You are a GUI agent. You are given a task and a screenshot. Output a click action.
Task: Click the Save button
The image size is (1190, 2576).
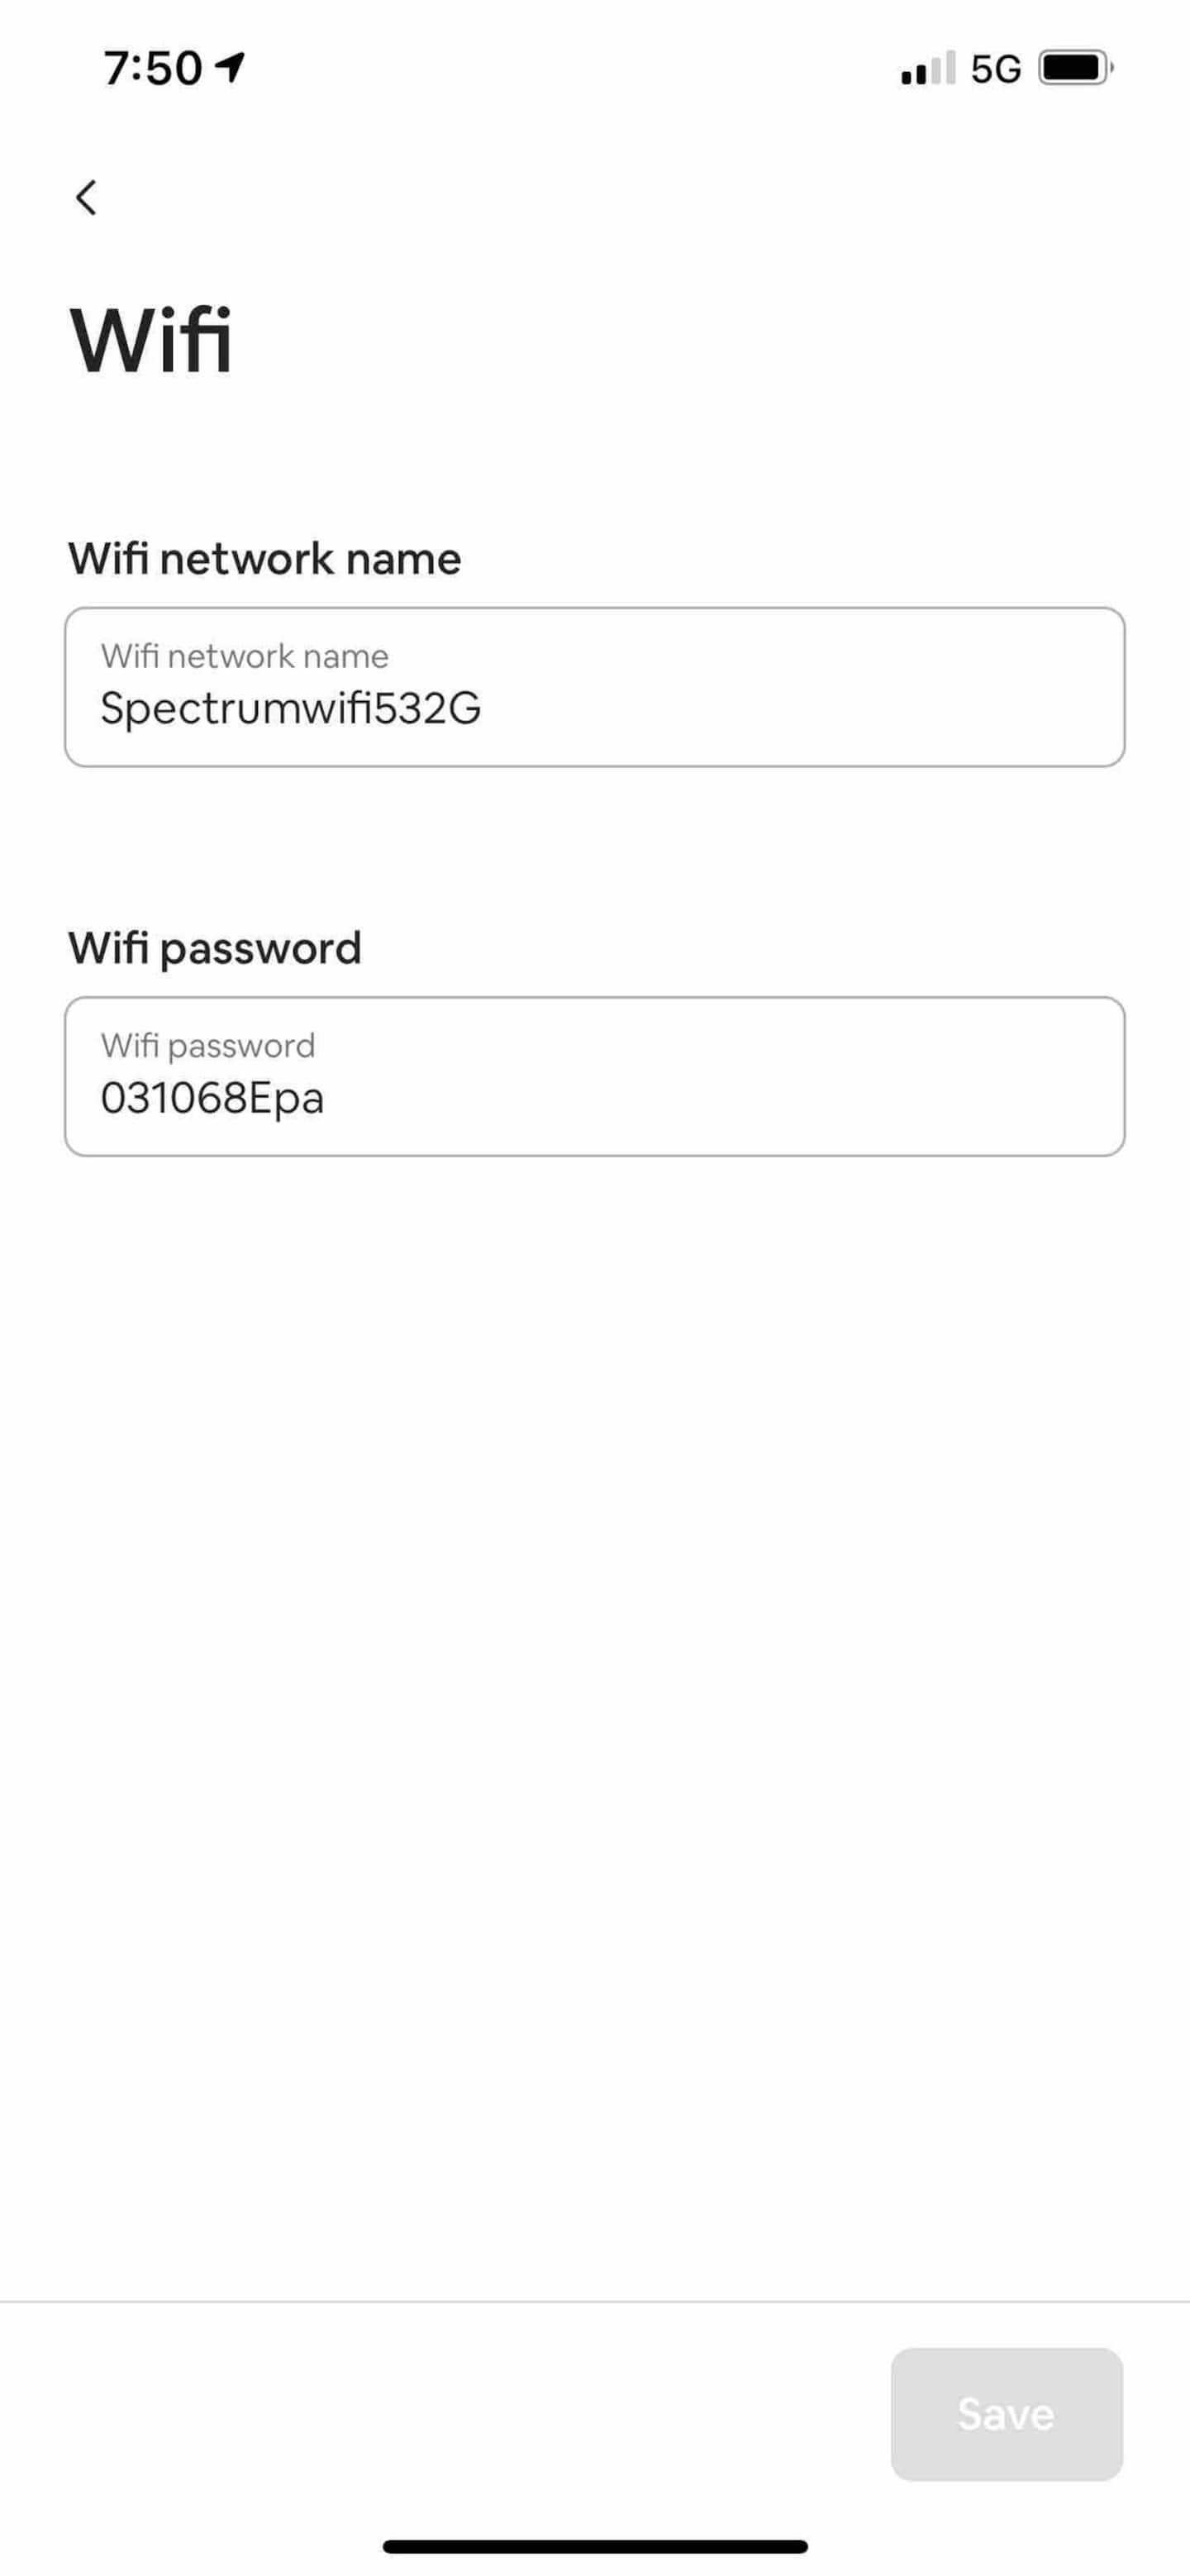pyautogui.click(x=1006, y=2414)
